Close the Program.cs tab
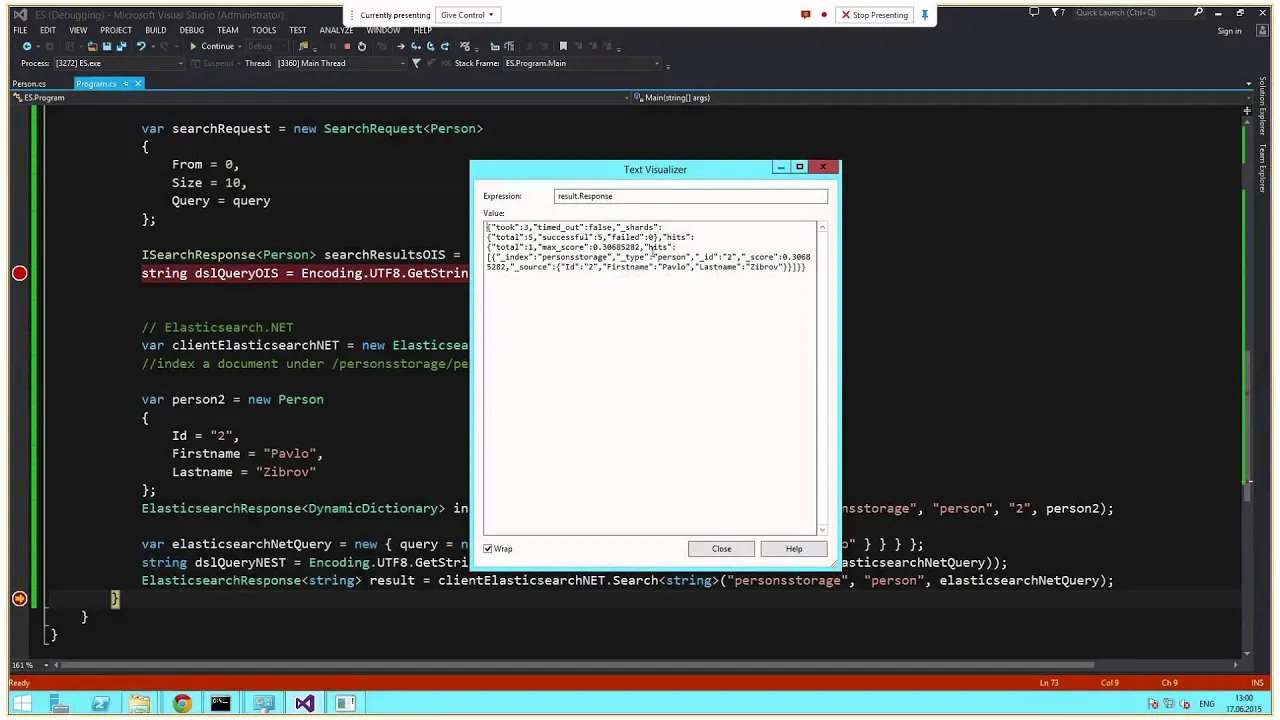The image size is (1280, 720). coord(138,83)
